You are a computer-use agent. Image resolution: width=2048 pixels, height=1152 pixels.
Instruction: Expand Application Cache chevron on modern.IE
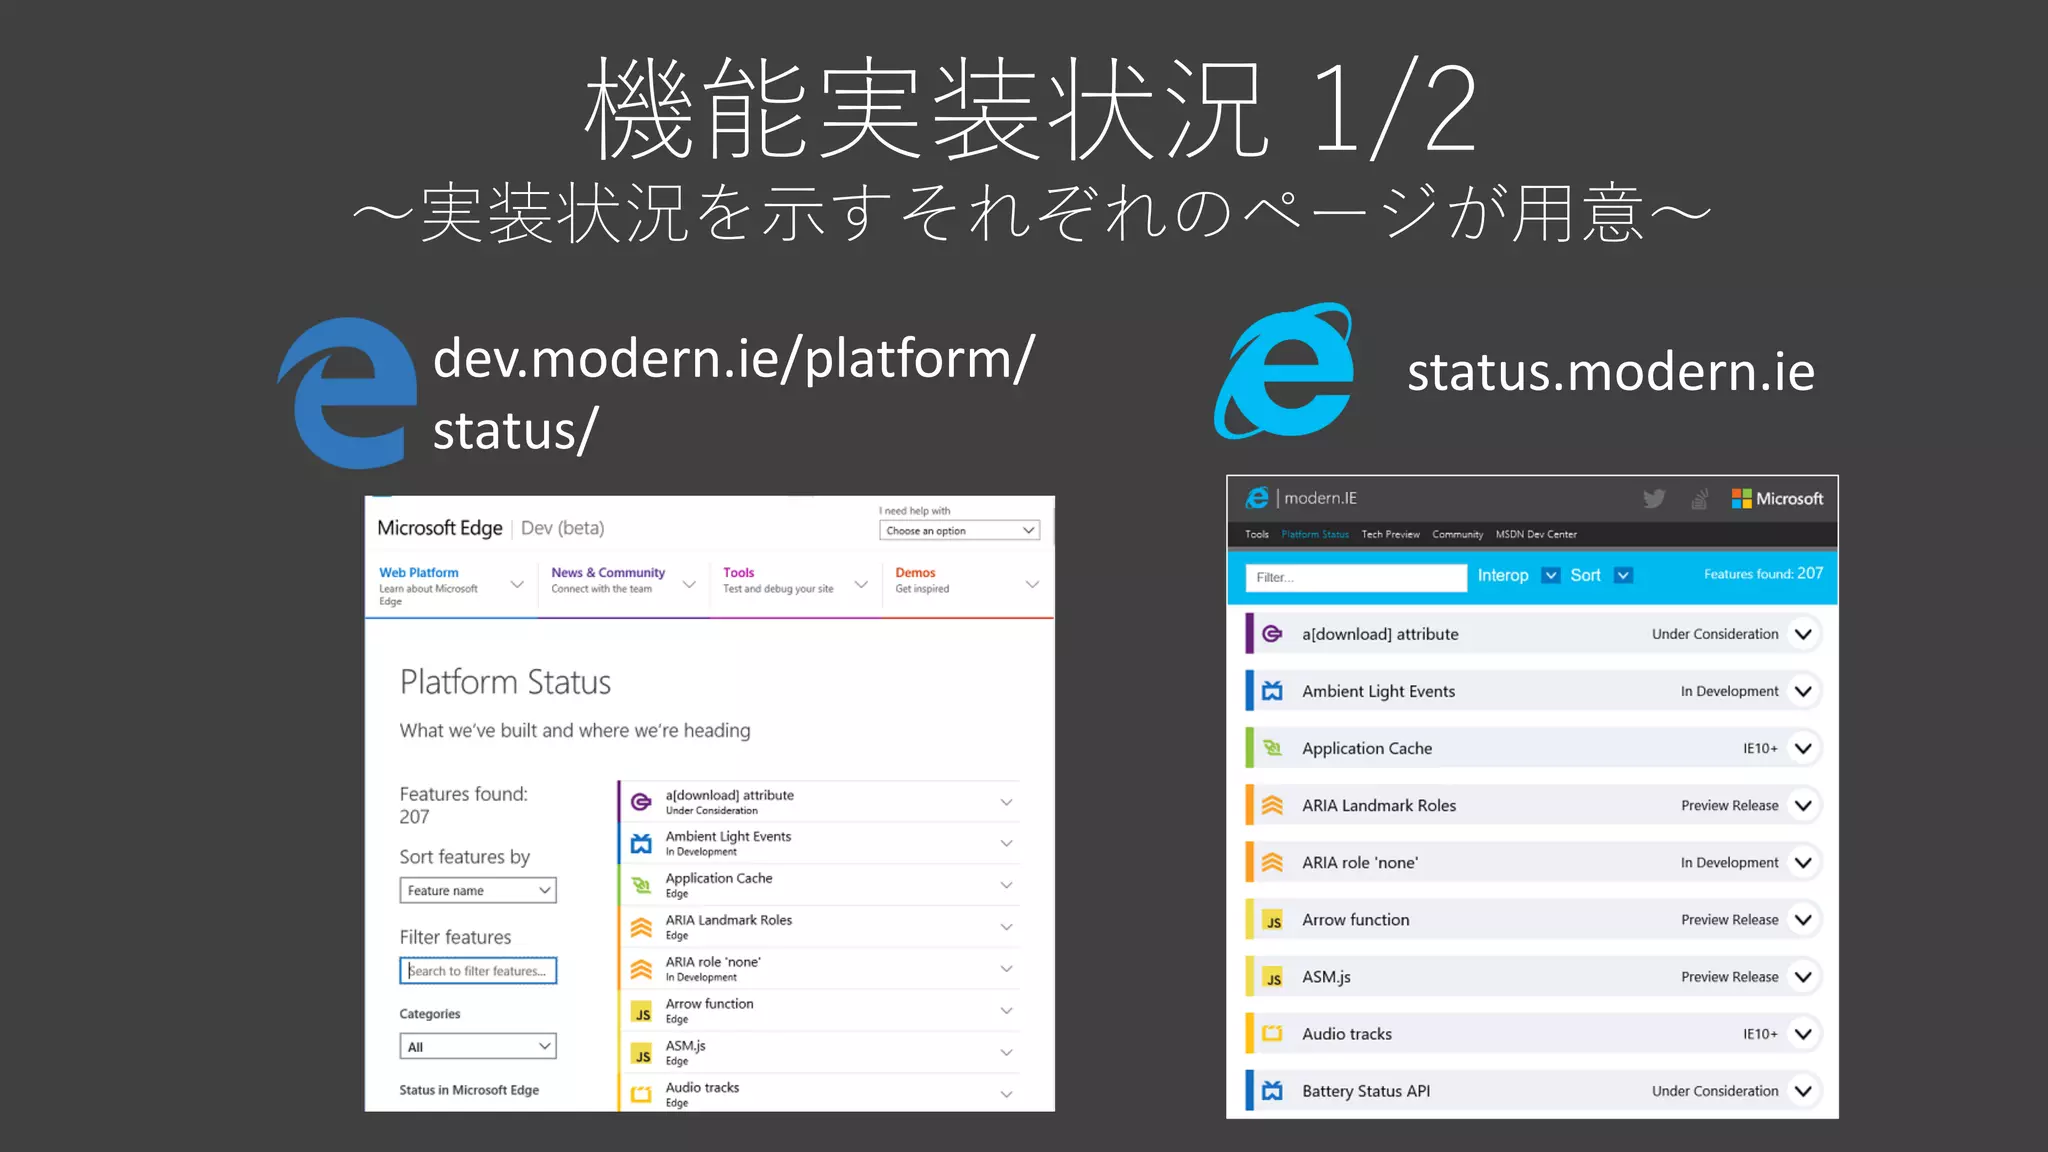(1803, 748)
